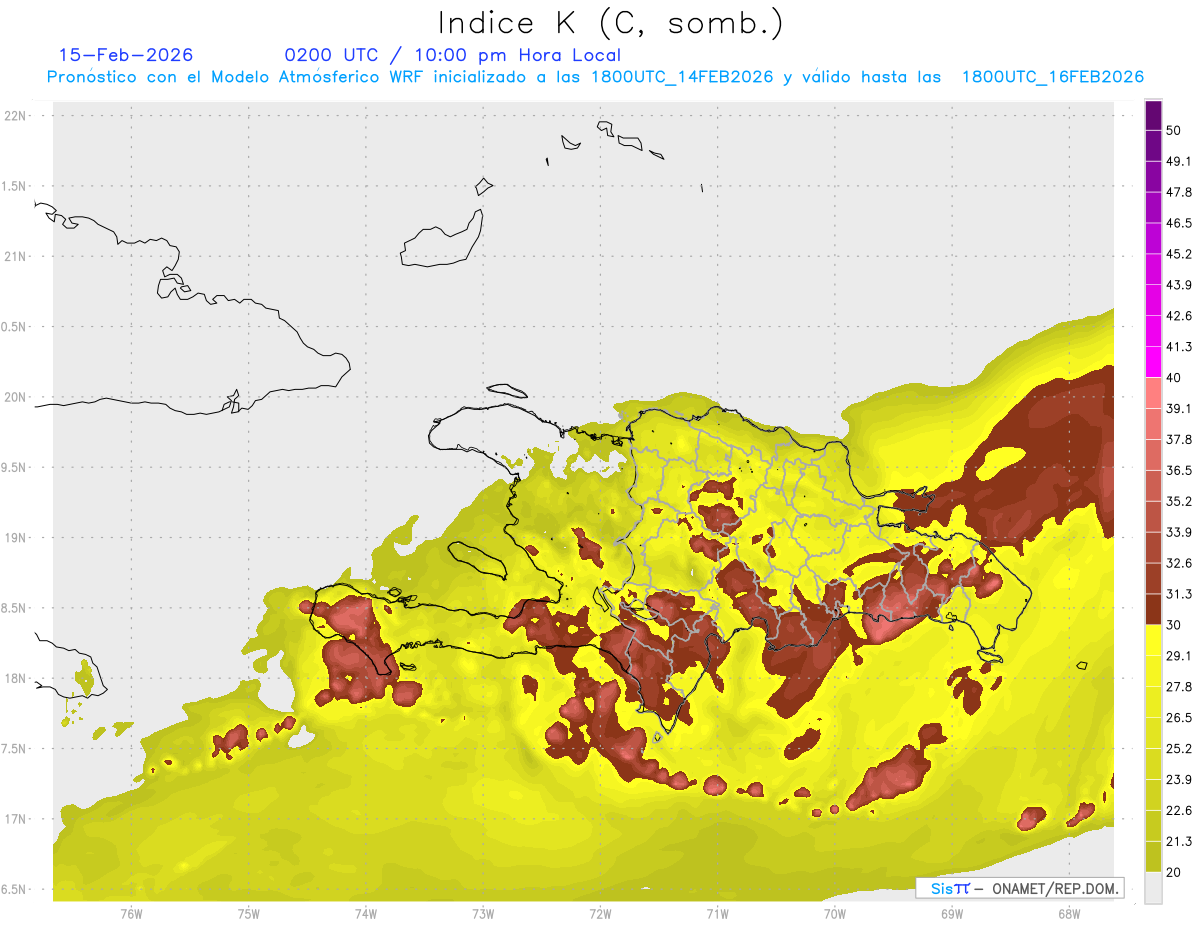Pick the salmon swatch between 39.1 and 40
1200x927 pixels.
[x=1153, y=394]
